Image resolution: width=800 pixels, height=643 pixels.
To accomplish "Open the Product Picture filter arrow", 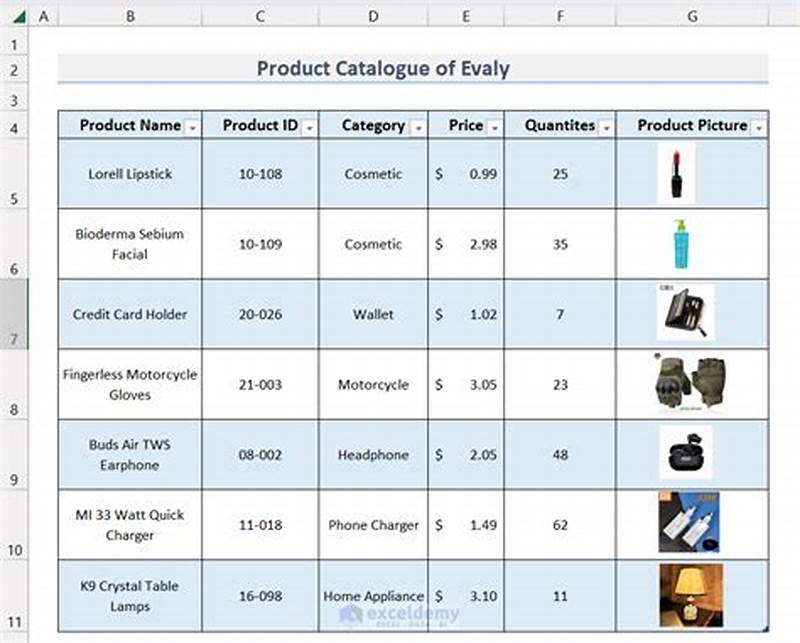I will (758, 126).
